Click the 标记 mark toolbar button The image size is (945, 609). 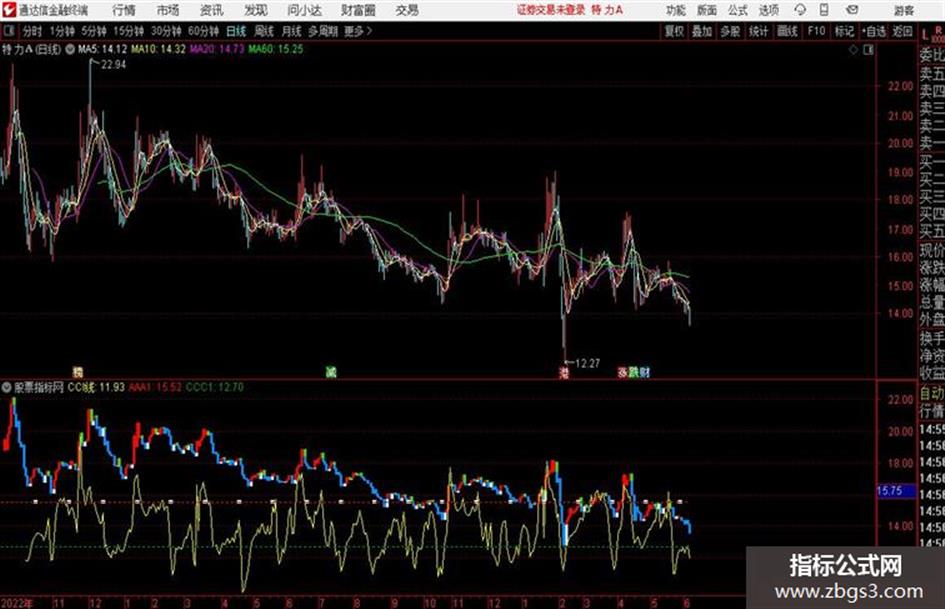pyautogui.click(x=844, y=31)
